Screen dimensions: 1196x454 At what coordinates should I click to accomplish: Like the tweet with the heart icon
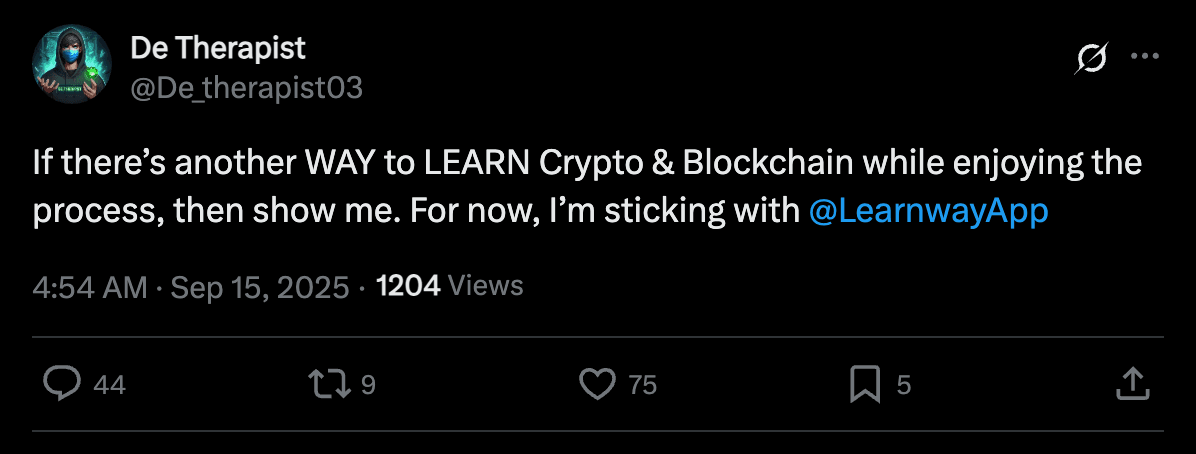(598, 384)
